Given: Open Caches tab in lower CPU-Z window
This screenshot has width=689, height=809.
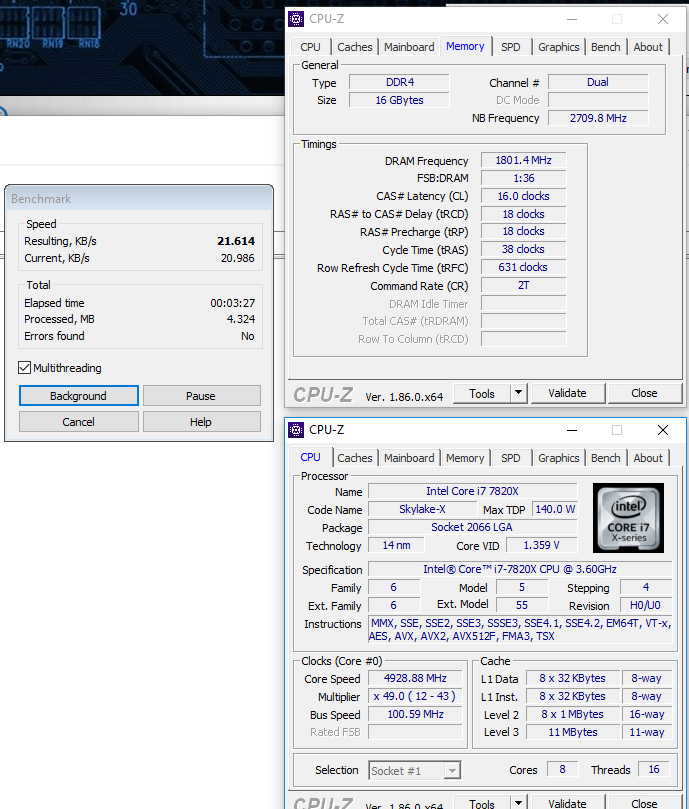Looking at the screenshot, I should (x=355, y=458).
